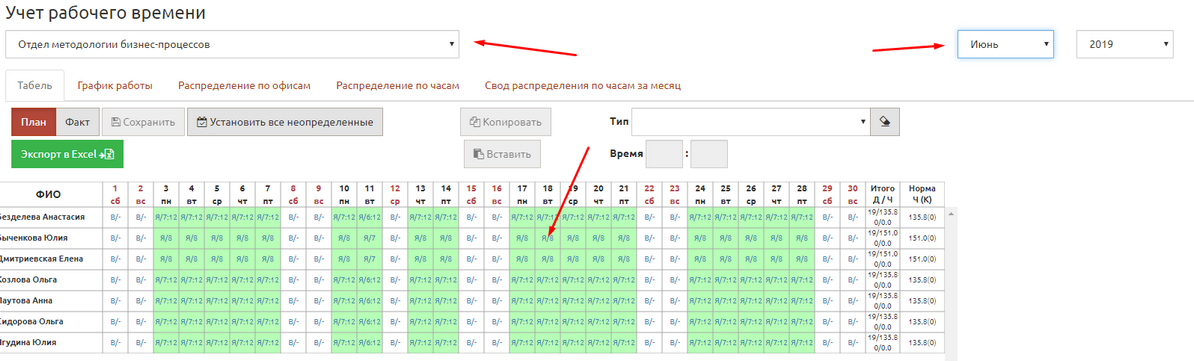The height and width of the screenshot is (361, 1194).
Task: Select the Безделева Анастасия row name
Action: tap(43, 217)
